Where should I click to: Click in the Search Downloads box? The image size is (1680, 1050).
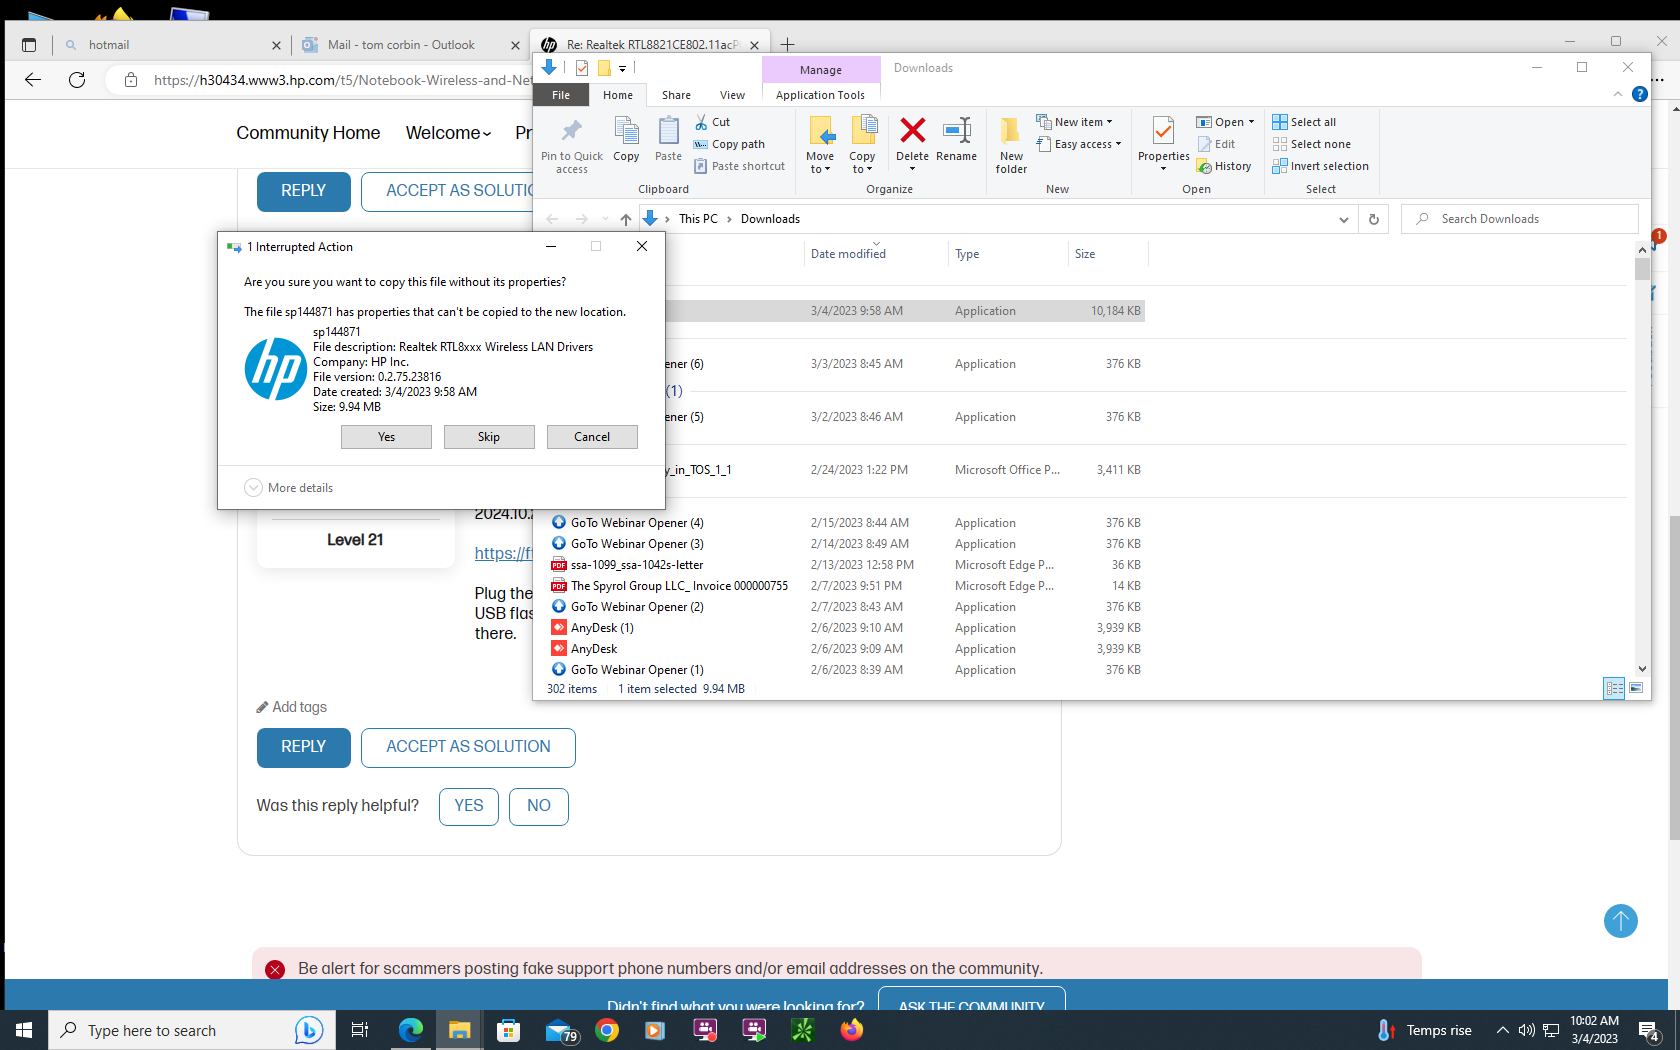1520,218
